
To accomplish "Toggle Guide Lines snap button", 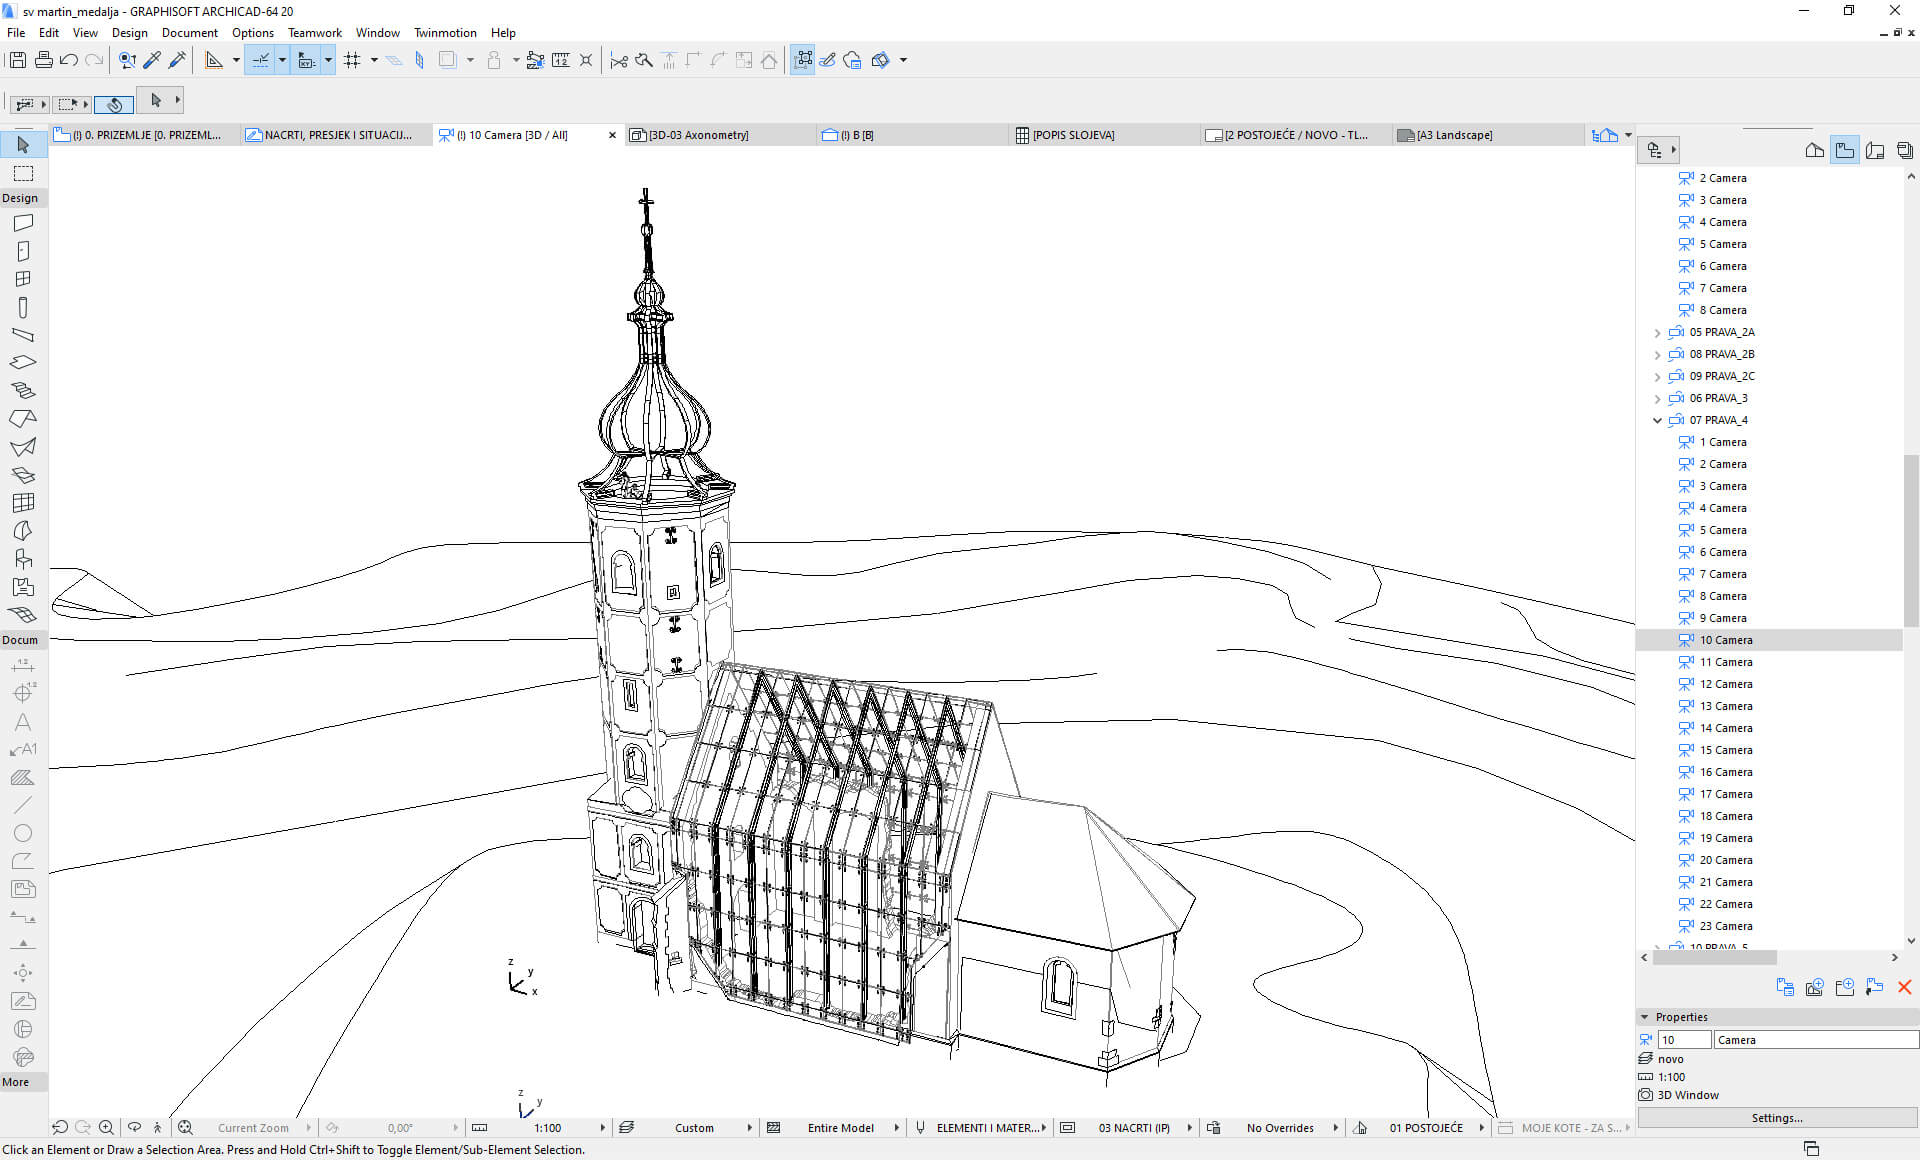I will coord(260,60).
